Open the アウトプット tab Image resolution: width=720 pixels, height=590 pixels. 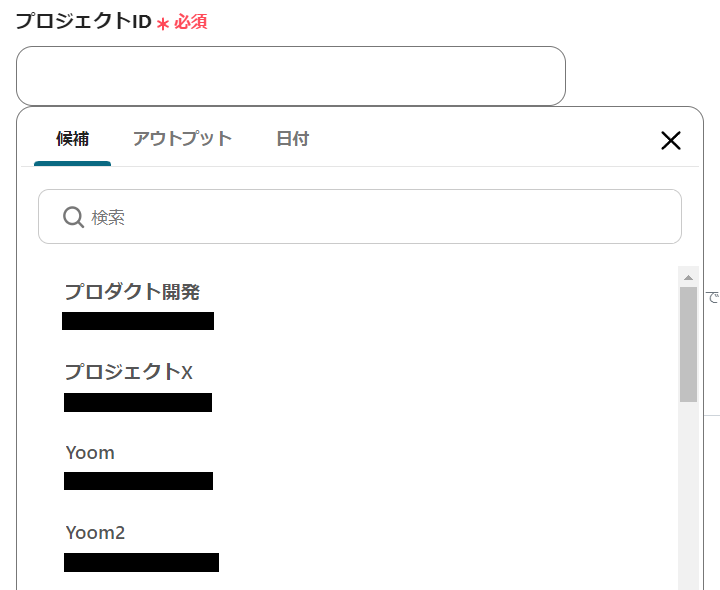click(x=182, y=139)
